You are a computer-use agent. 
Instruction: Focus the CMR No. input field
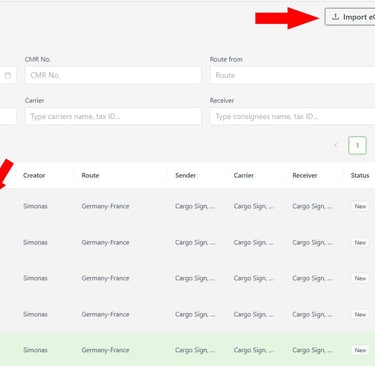pyautogui.click(x=113, y=75)
